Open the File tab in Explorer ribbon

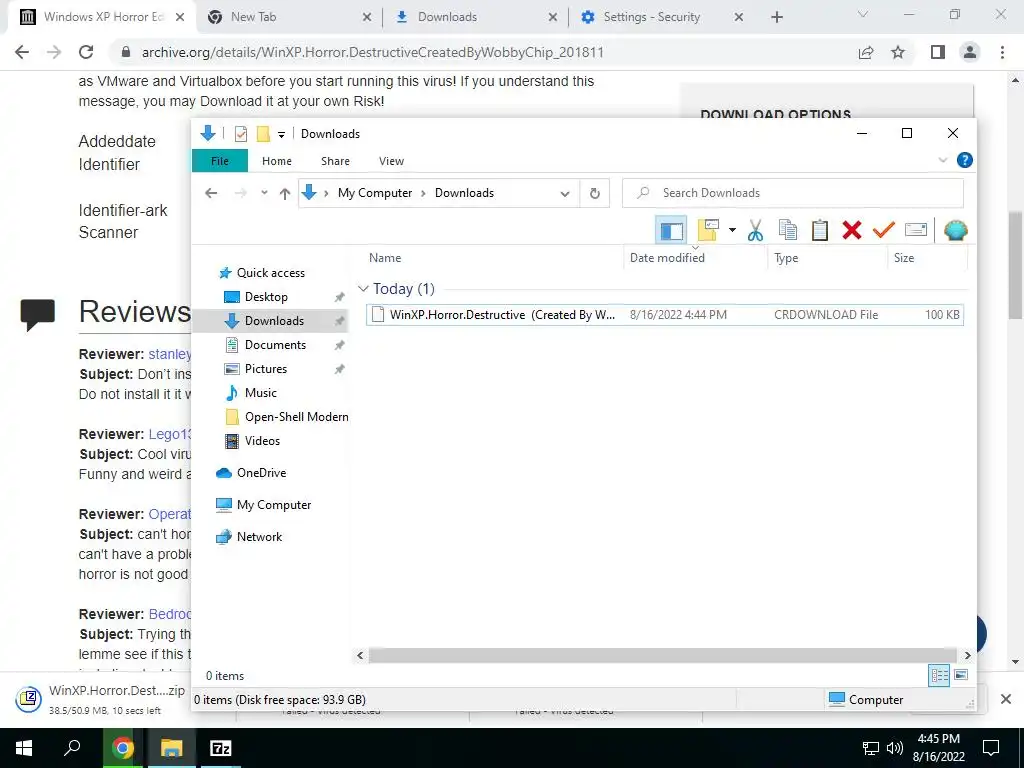220,161
